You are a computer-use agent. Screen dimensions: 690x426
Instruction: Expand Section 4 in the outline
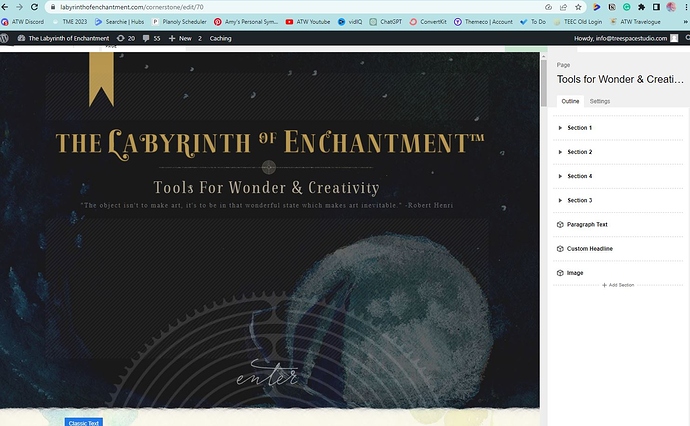(x=560, y=176)
